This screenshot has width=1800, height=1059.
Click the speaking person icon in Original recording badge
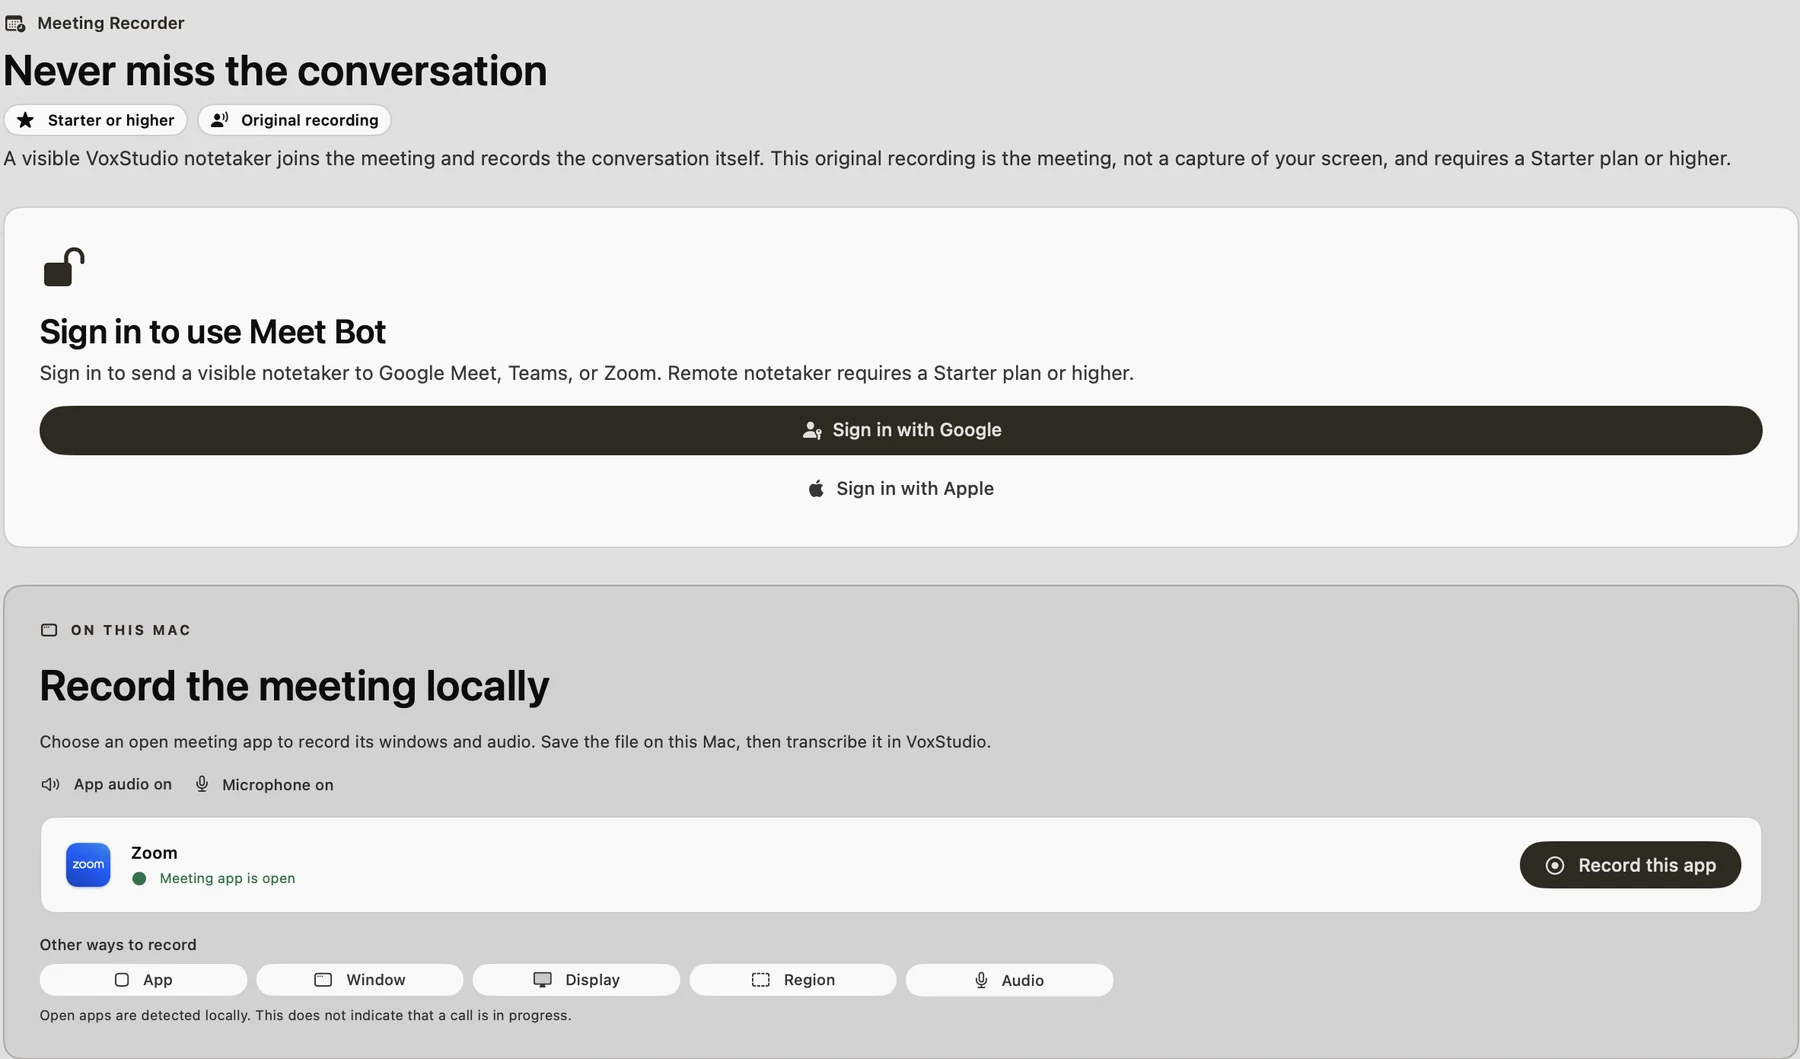220,120
